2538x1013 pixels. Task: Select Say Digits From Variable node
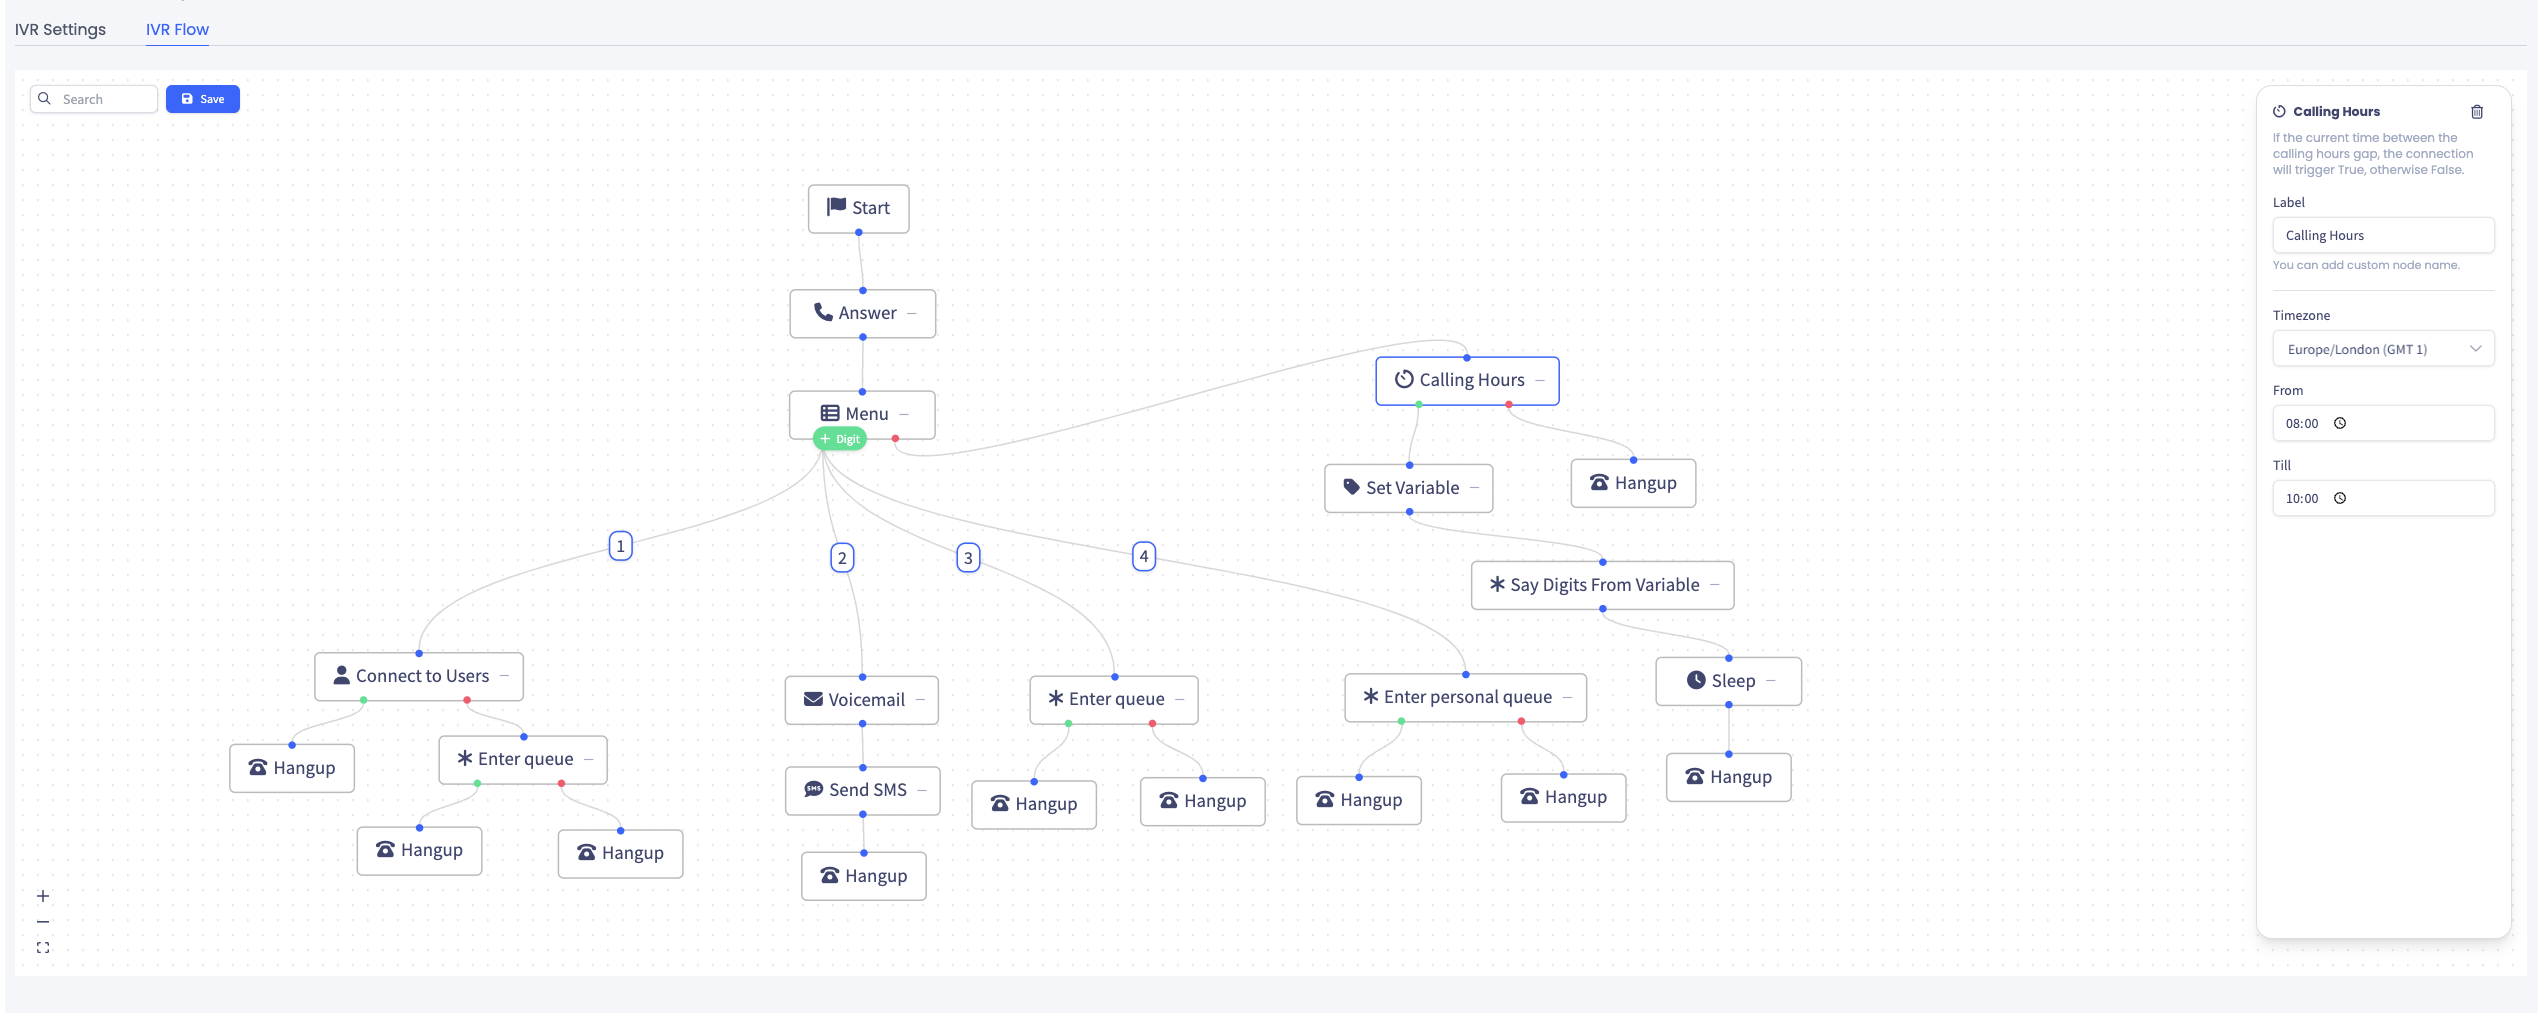pos(1602,585)
